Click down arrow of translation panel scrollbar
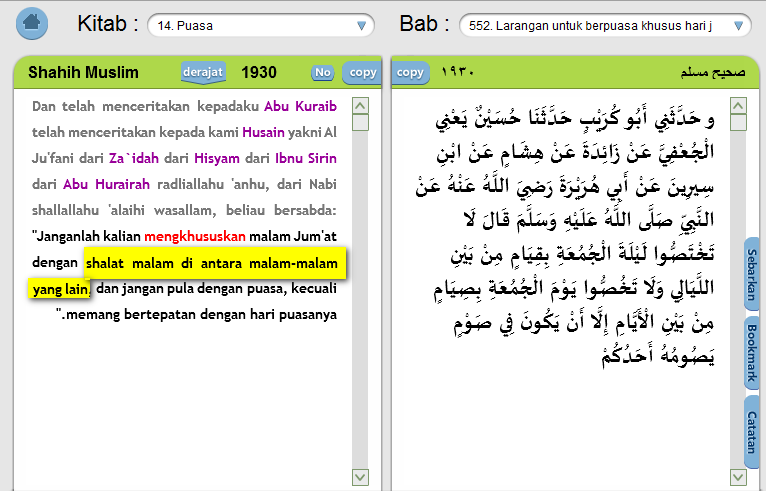 tap(361, 477)
